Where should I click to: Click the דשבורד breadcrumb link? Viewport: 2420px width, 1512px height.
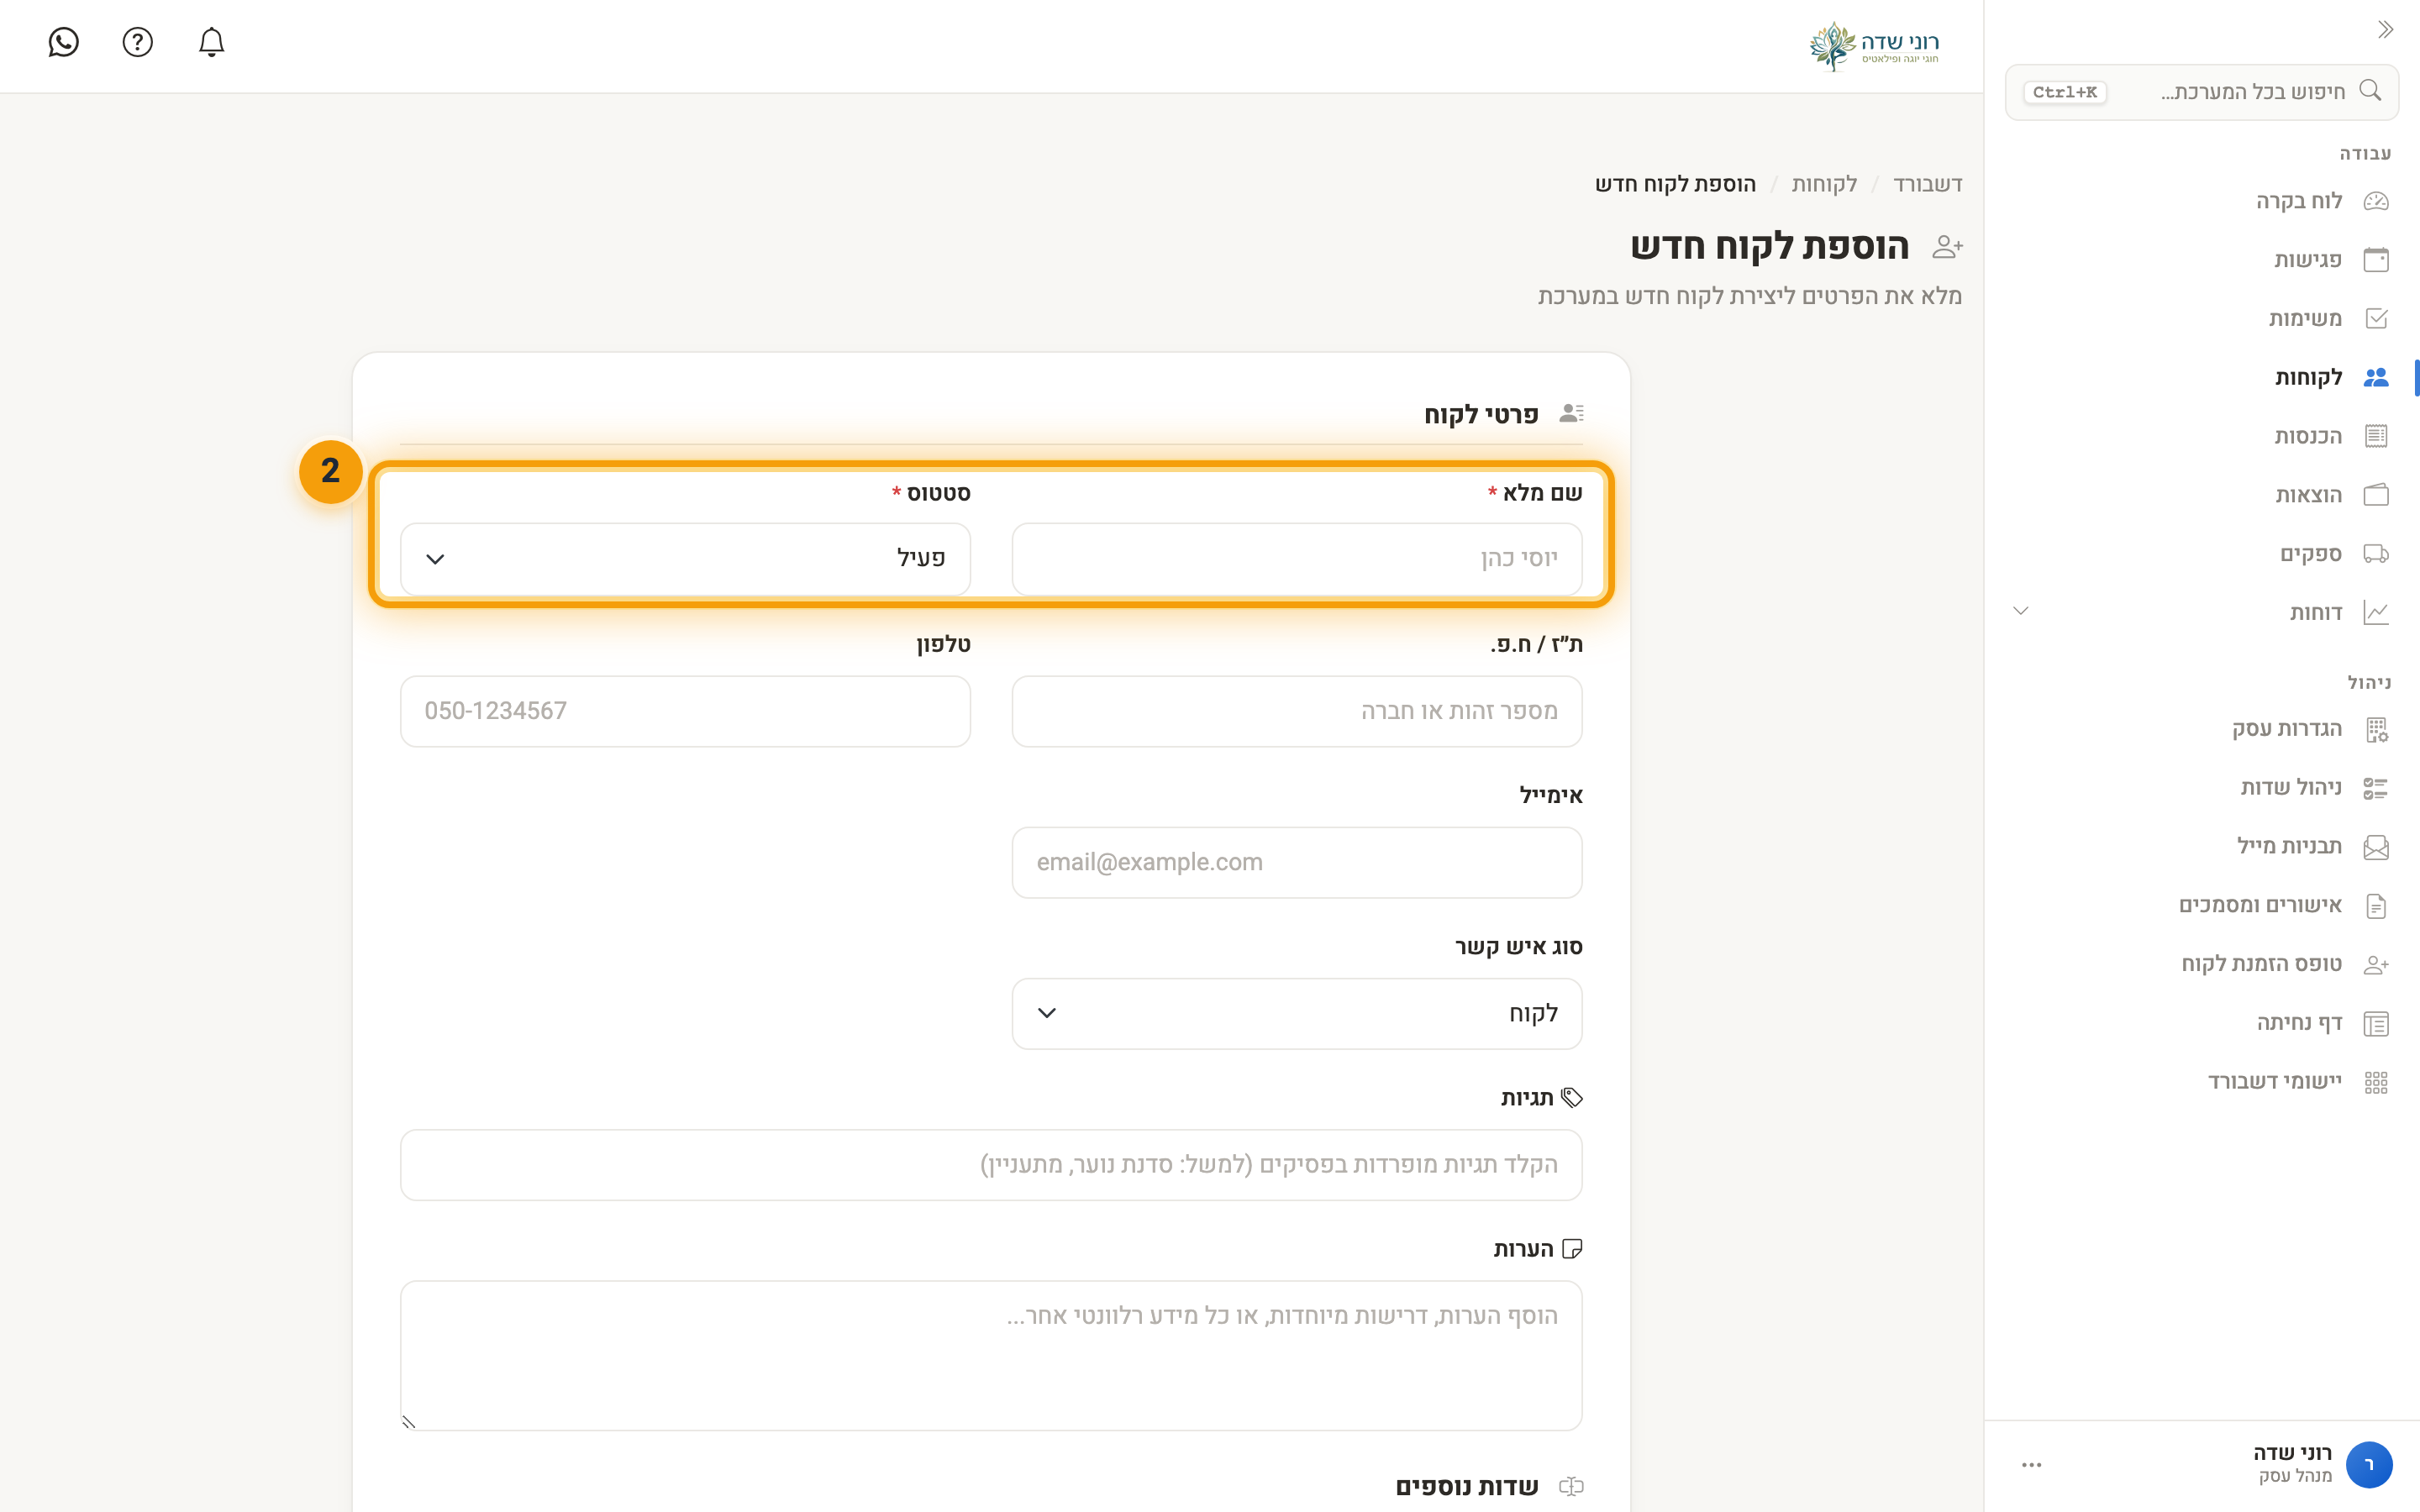pos(1927,184)
